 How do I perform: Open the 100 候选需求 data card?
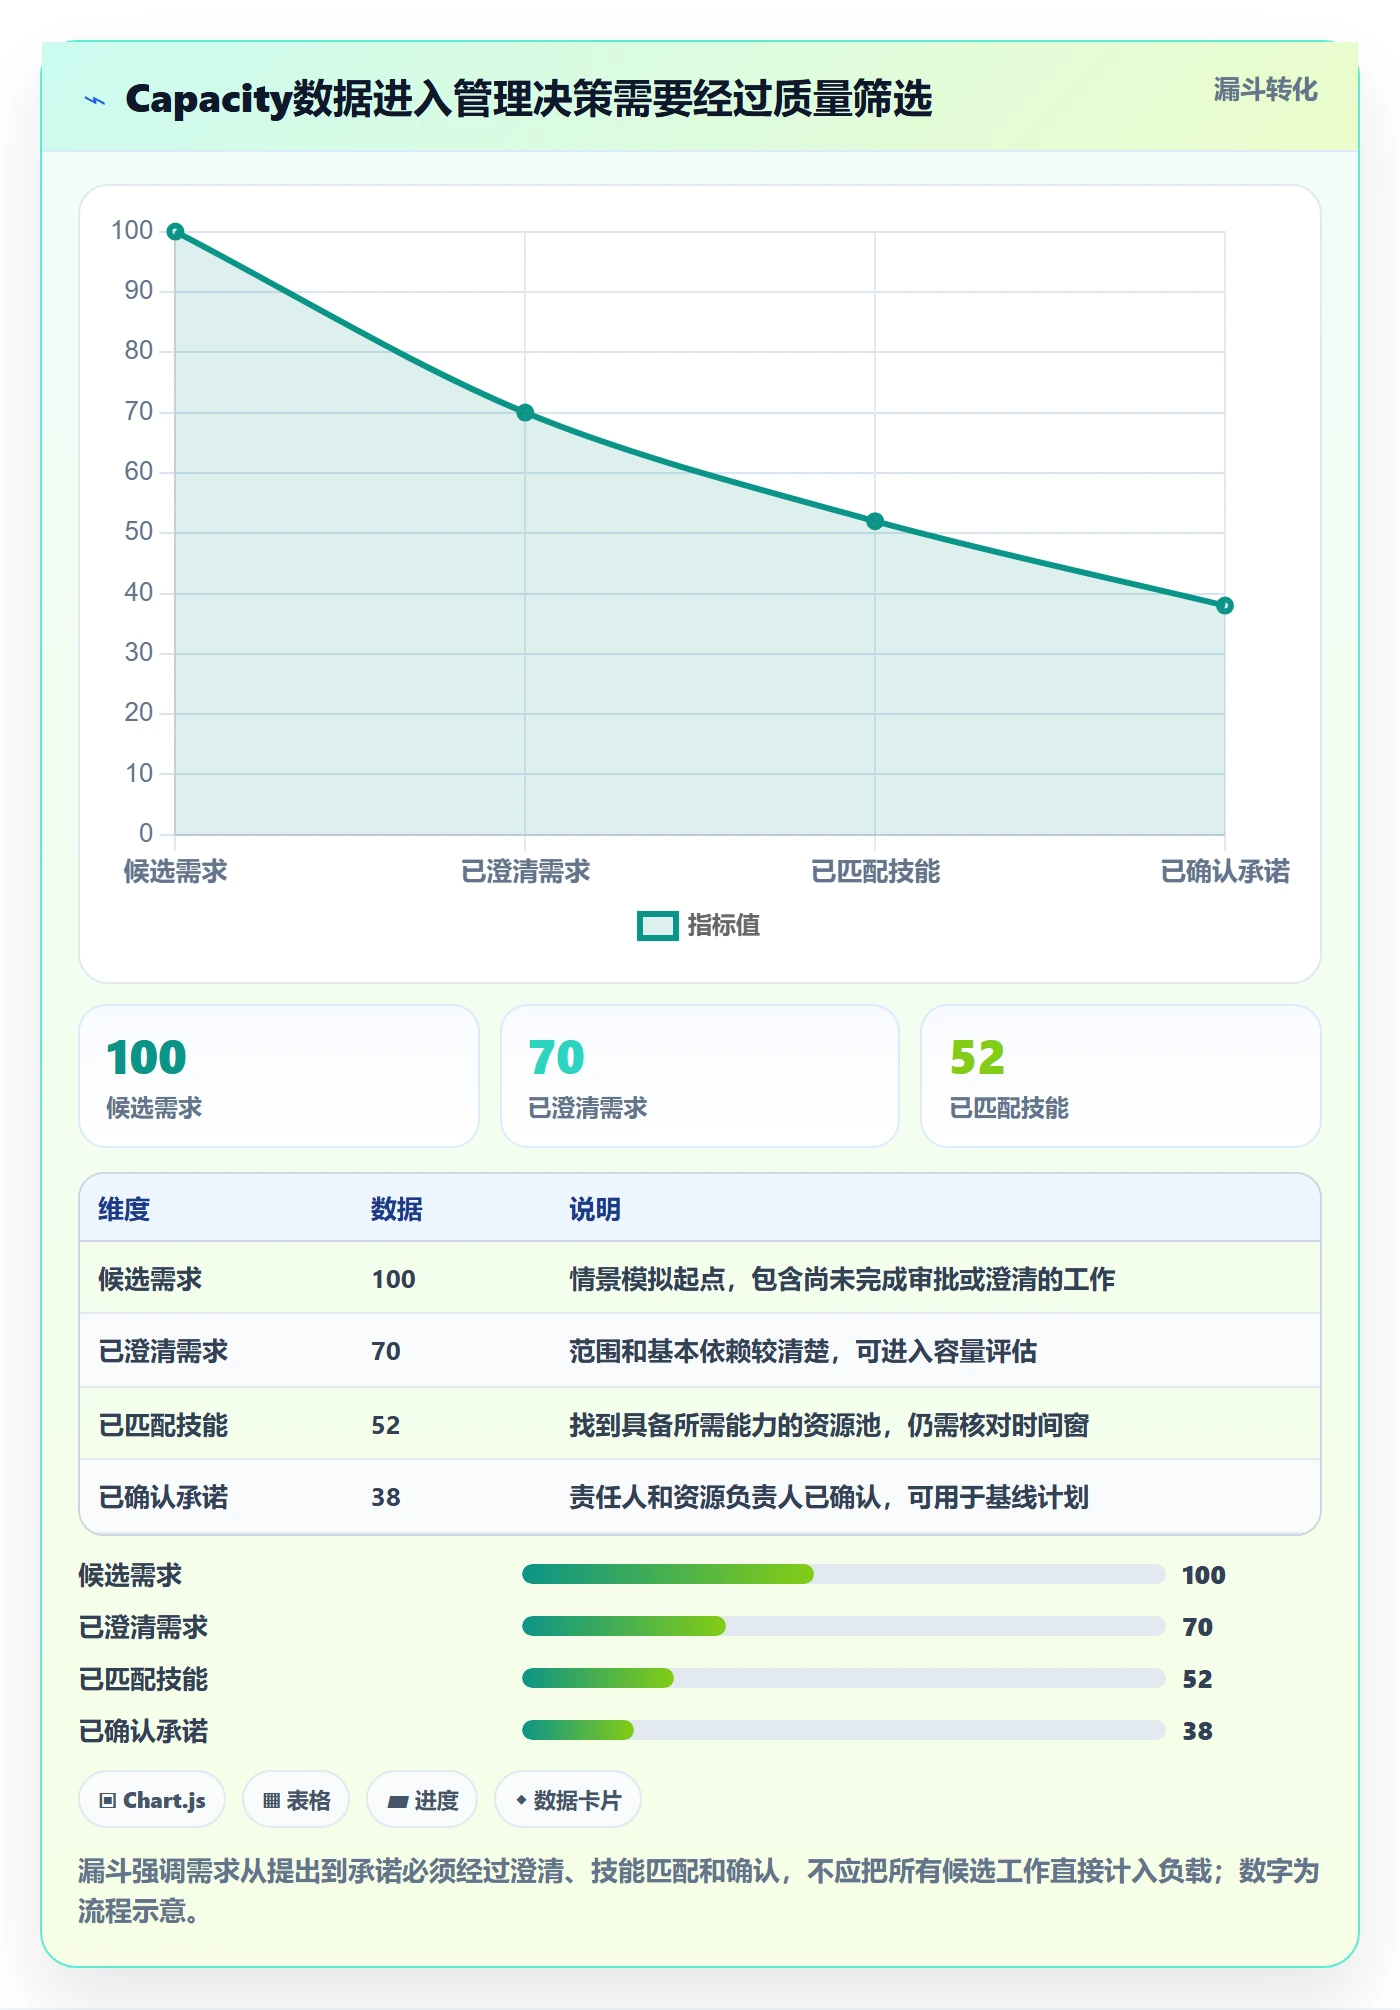[279, 1076]
